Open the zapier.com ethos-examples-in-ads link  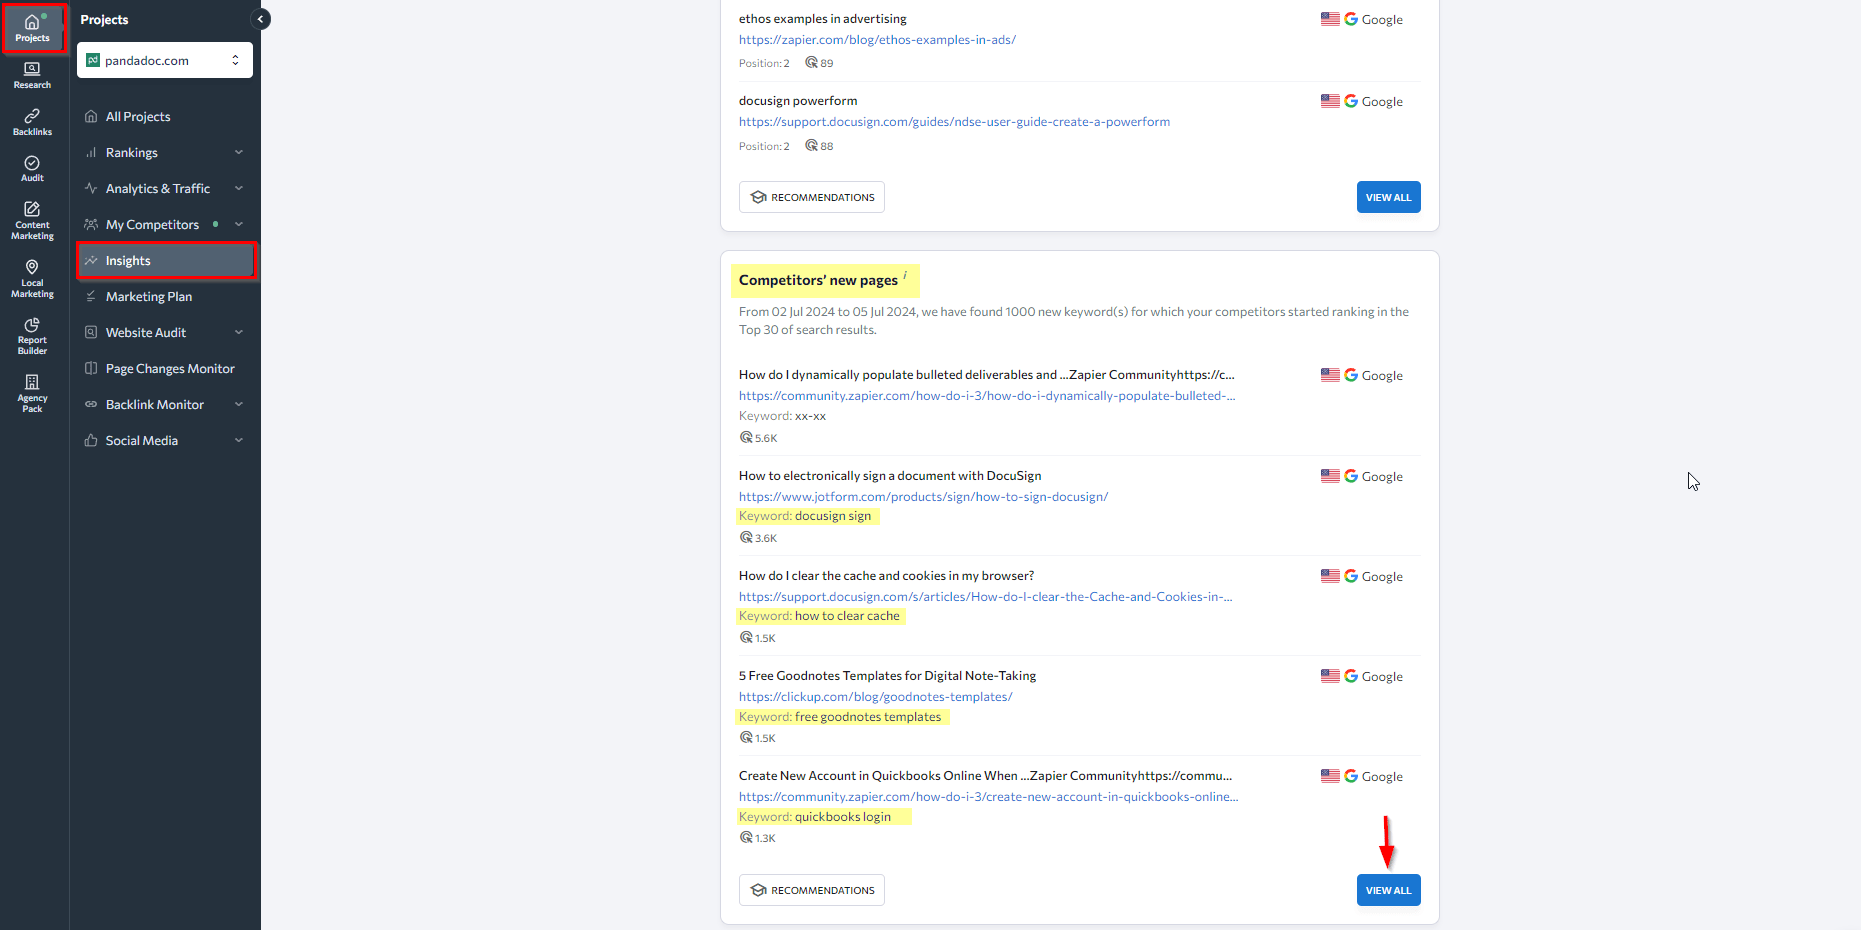(x=877, y=40)
